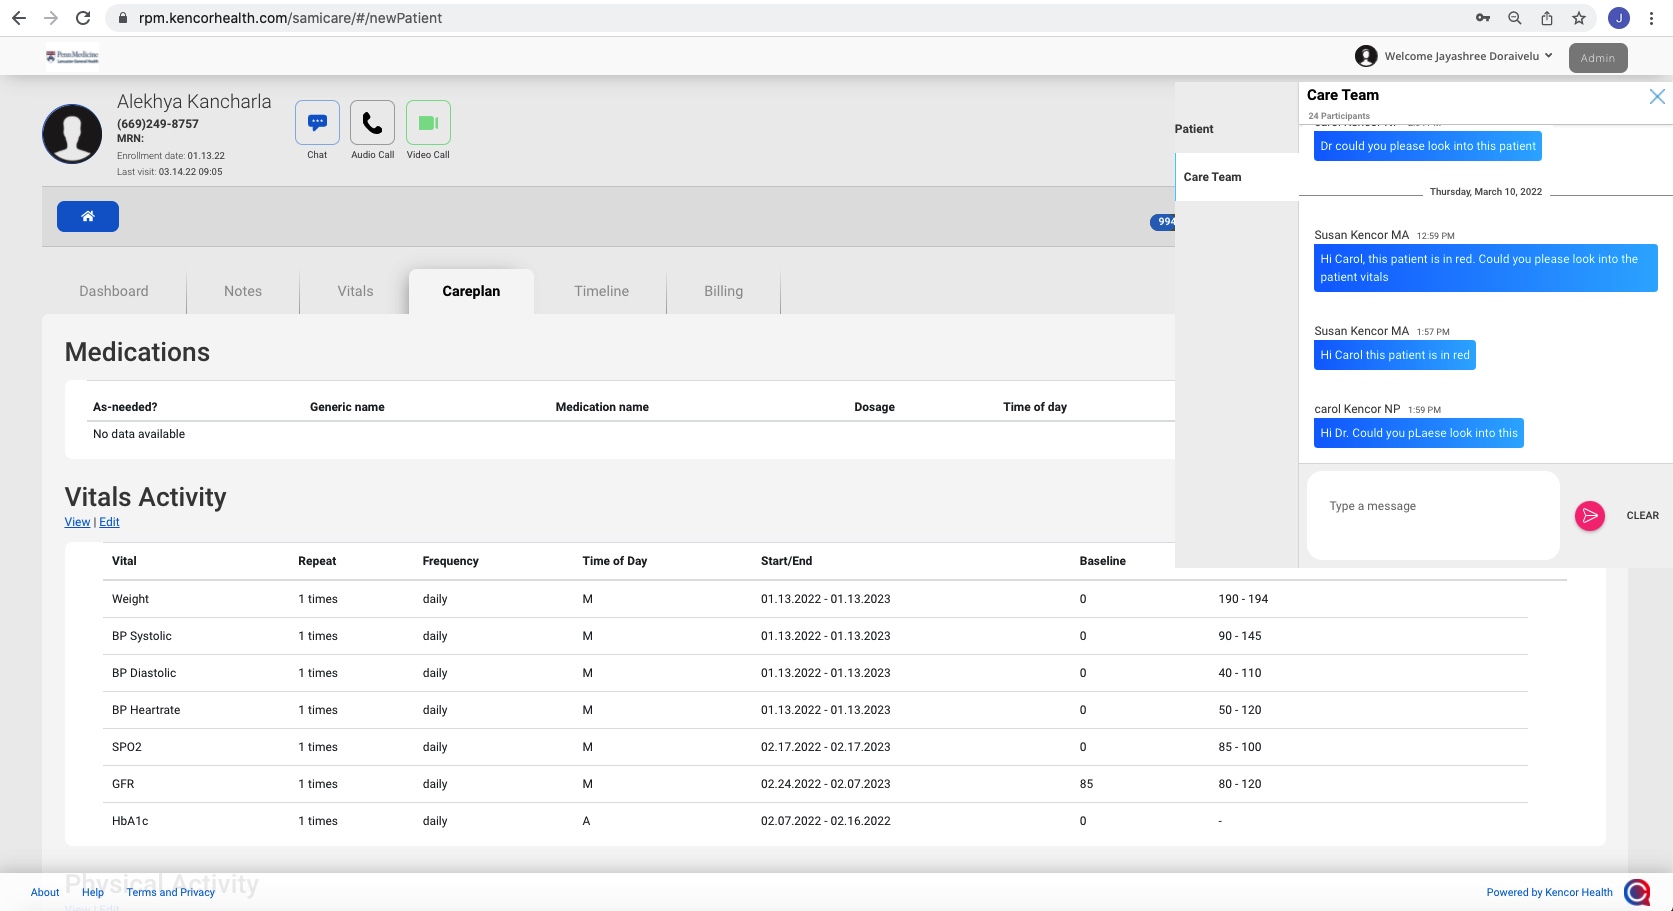Click the Weight vital row label
The width and height of the screenshot is (1673, 911).
pyautogui.click(x=130, y=599)
